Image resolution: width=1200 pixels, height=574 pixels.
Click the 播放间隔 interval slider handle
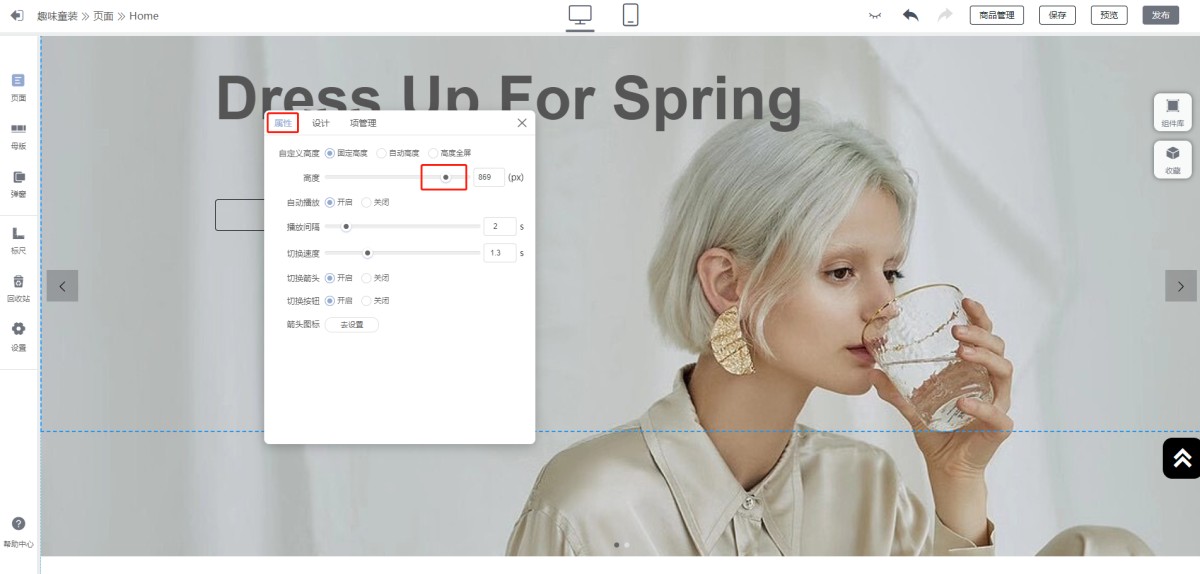[x=346, y=226]
